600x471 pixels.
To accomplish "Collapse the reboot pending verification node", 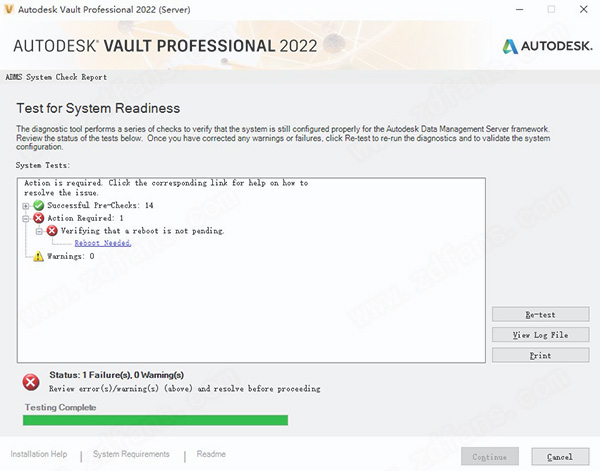I will [x=39, y=231].
